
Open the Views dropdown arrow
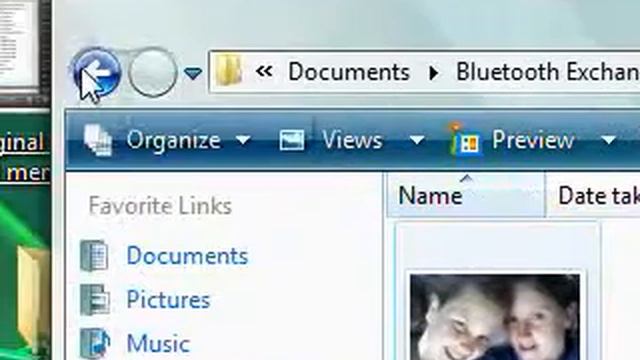click(x=417, y=140)
